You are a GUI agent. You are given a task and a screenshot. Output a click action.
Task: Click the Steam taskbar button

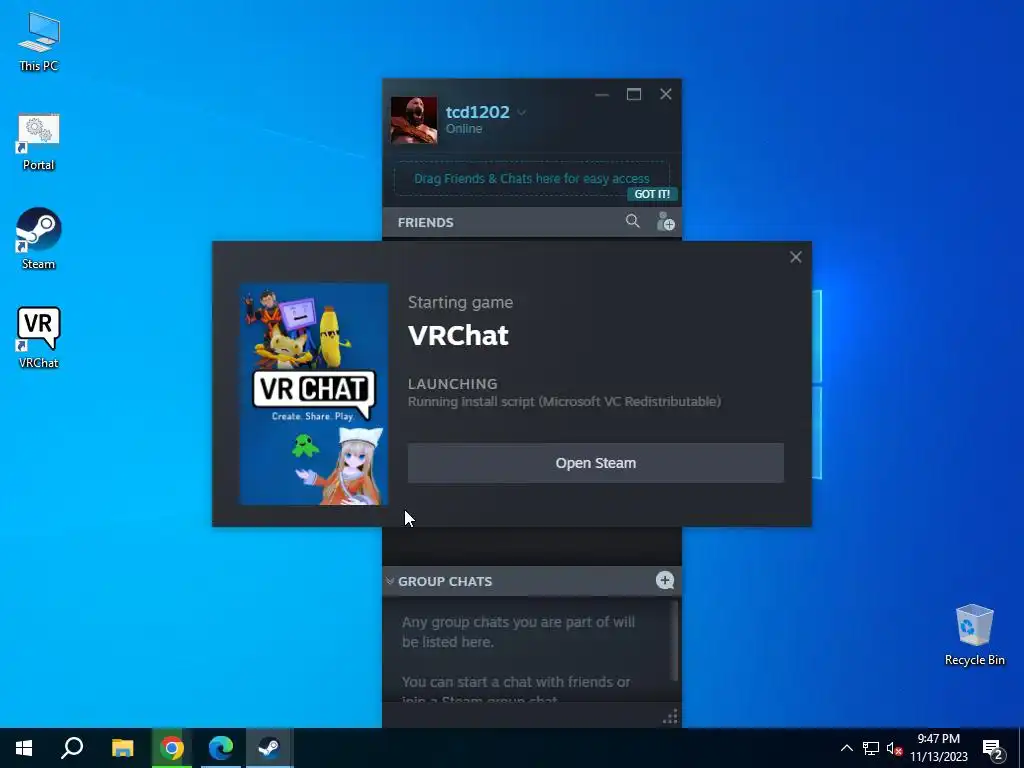pyautogui.click(x=270, y=748)
